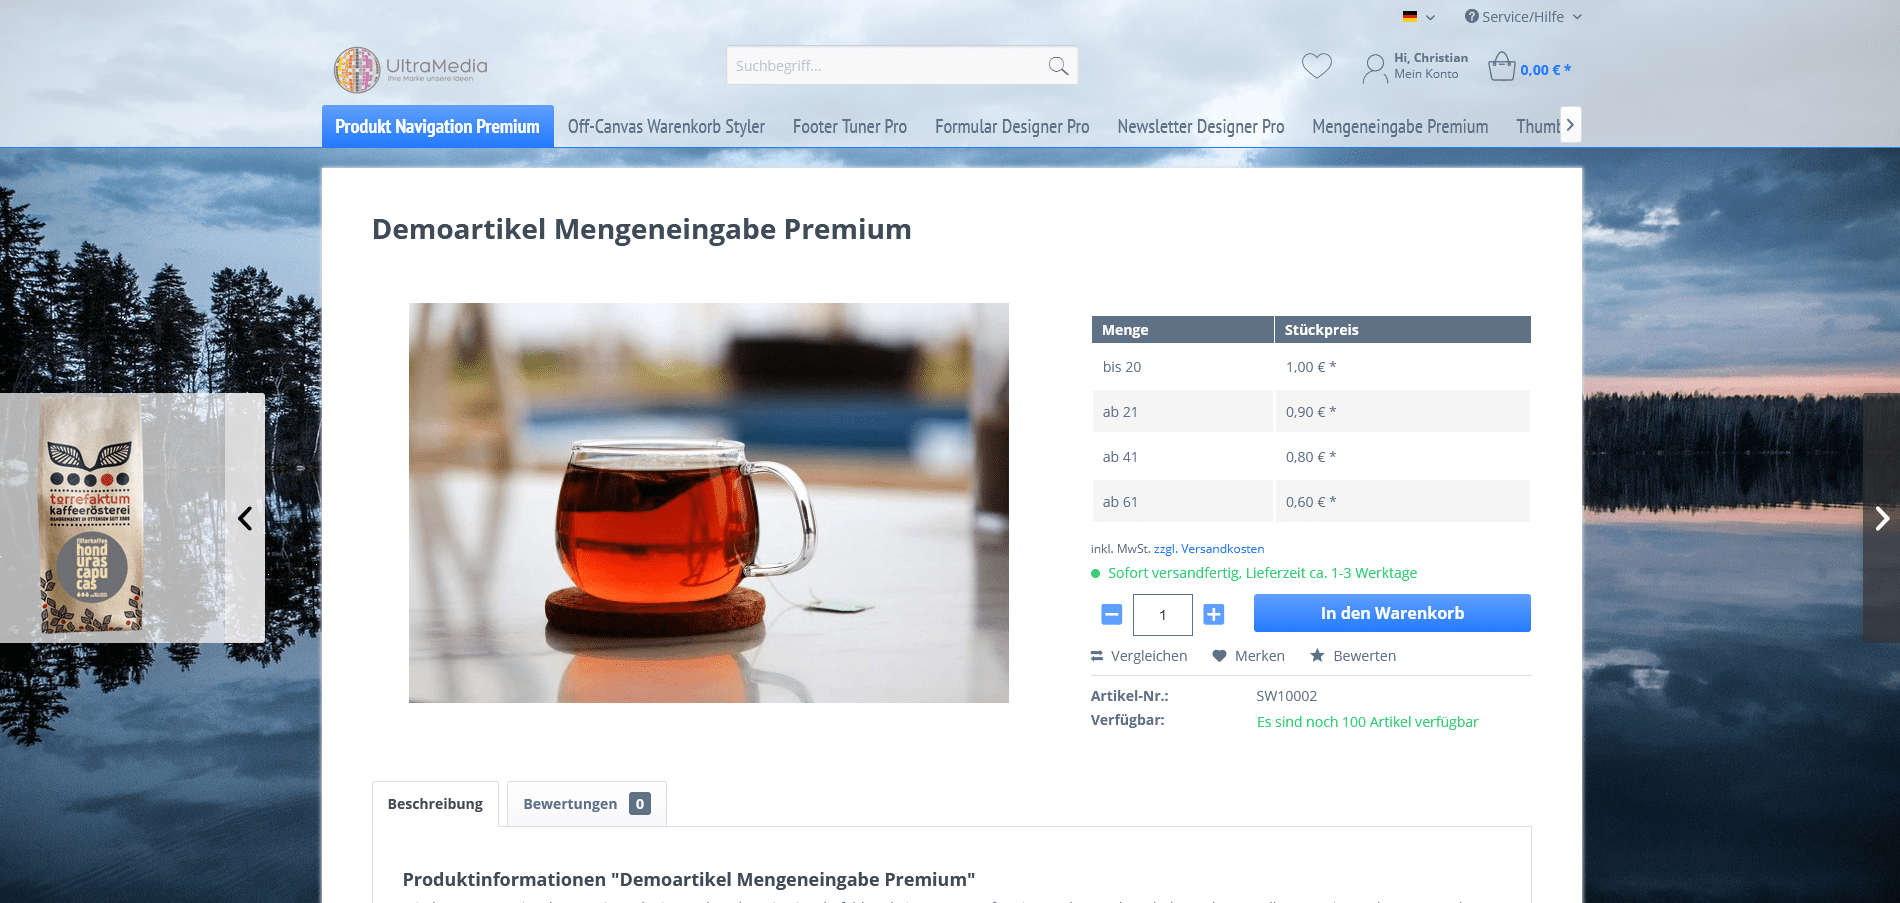Open the language flag selector
Viewport: 1900px width, 903px height.
pos(1418,17)
